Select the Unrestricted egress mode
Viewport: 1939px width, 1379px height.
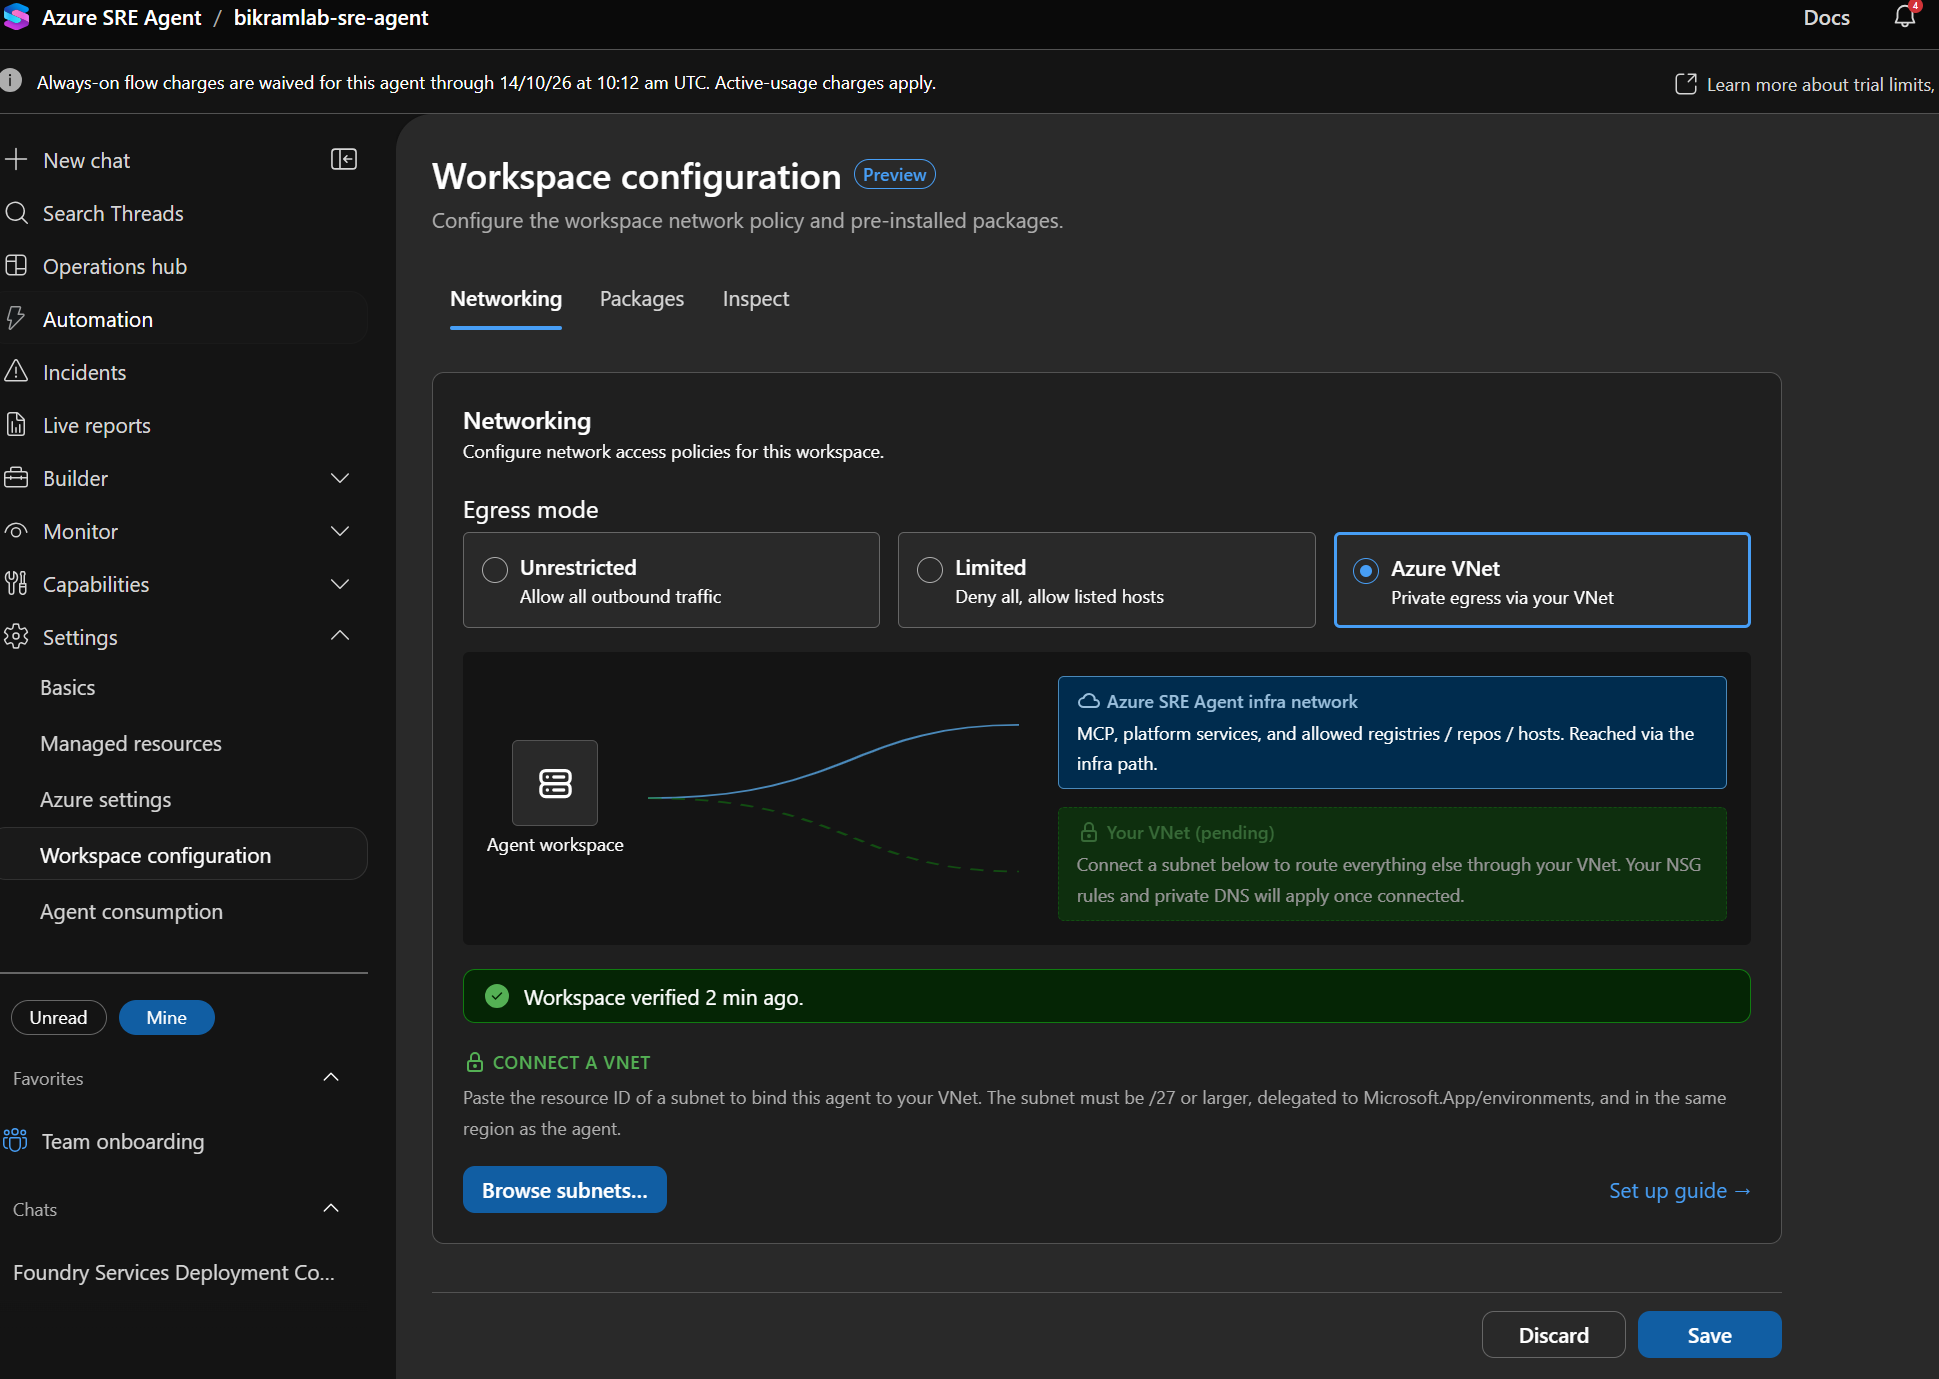click(x=671, y=580)
